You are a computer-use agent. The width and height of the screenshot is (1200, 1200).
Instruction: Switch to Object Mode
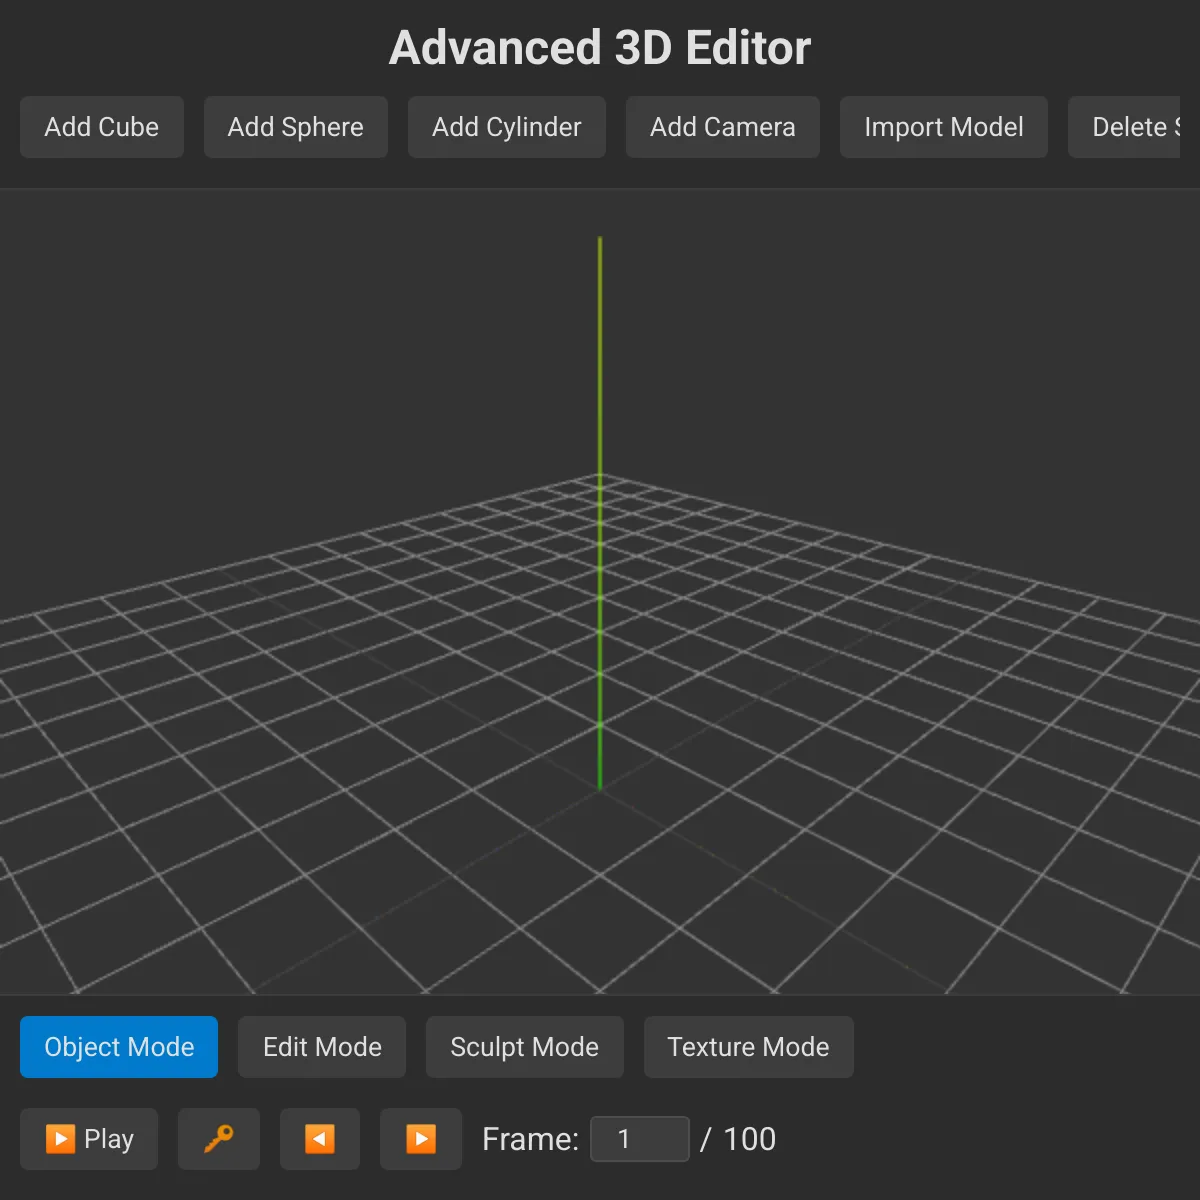click(119, 1047)
